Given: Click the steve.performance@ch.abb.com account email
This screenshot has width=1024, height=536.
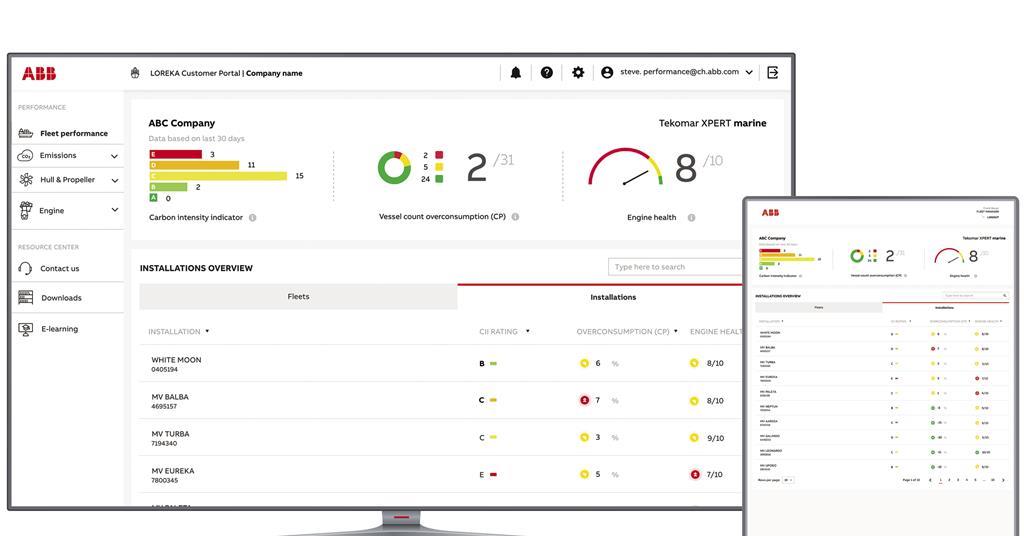Looking at the screenshot, I should [x=679, y=72].
